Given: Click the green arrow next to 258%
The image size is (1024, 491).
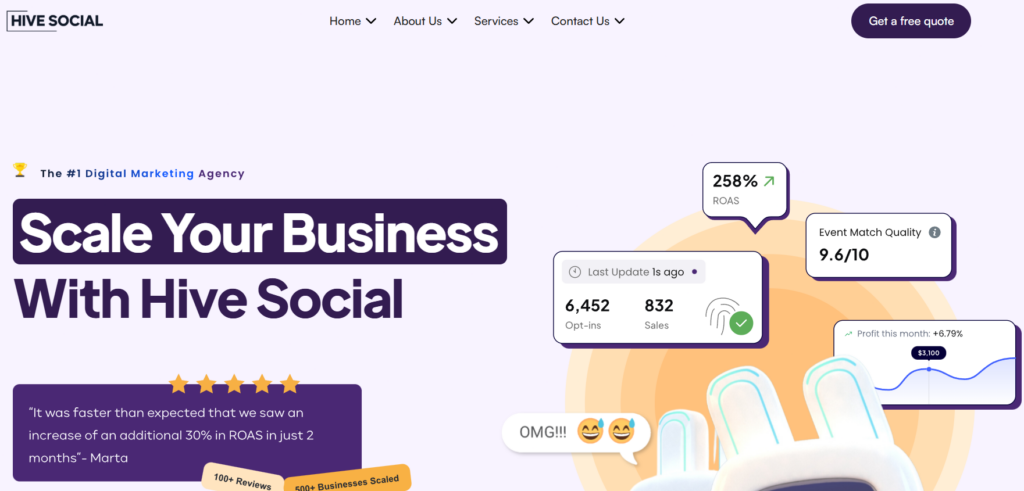Looking at the screenshot, I should [x=769, y=181].
